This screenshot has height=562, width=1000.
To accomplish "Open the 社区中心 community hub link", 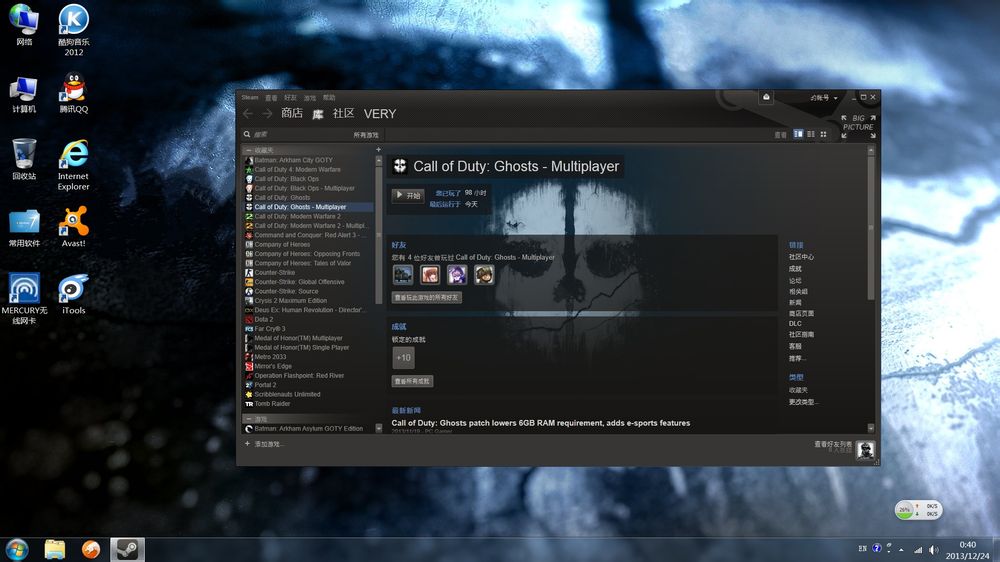I will 801,257.
